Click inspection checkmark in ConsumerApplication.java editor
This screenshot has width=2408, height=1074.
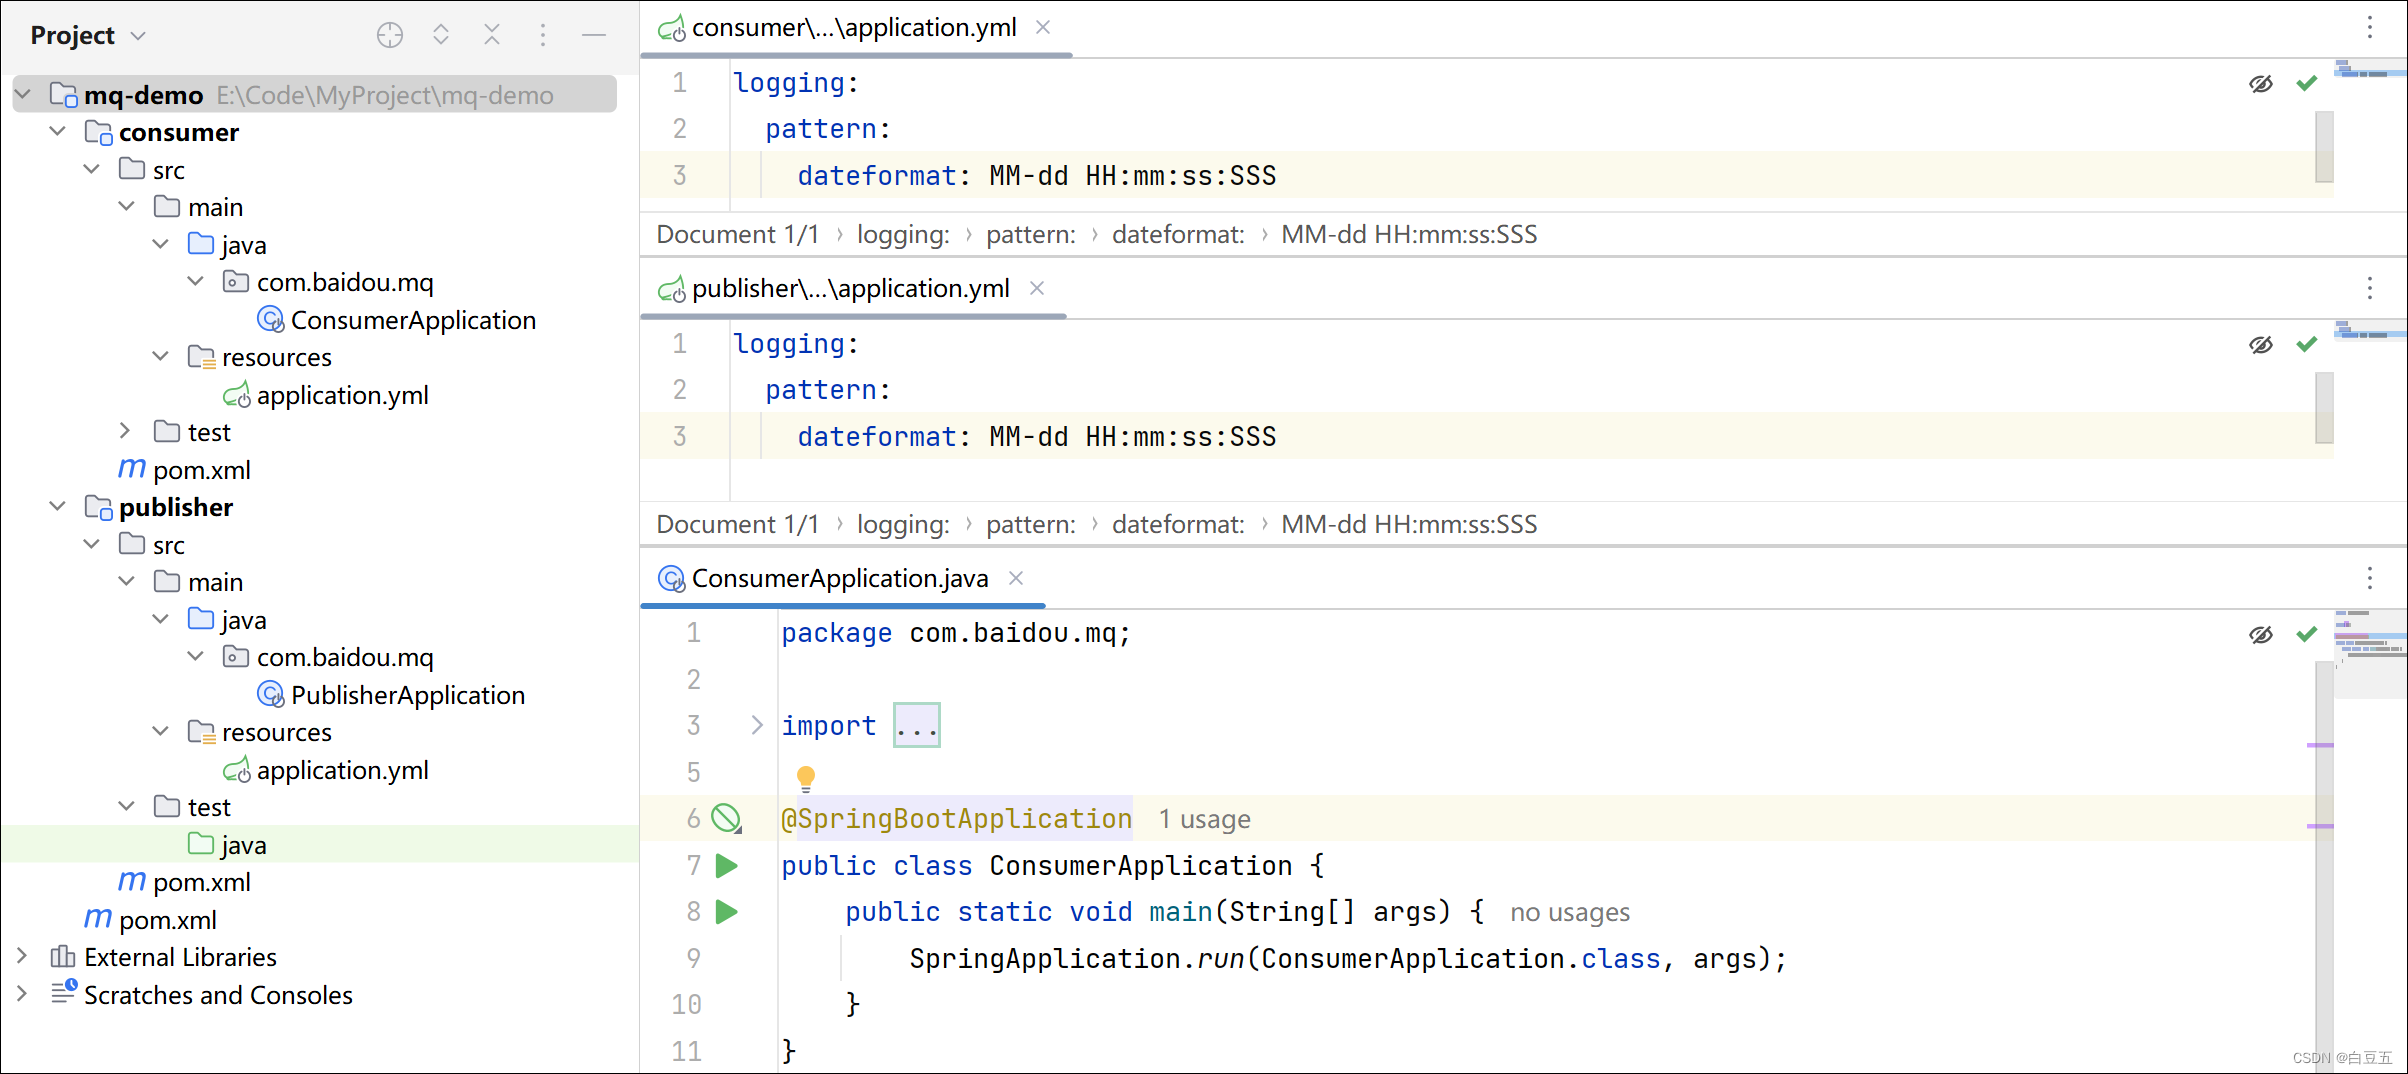pos(2307,634)
